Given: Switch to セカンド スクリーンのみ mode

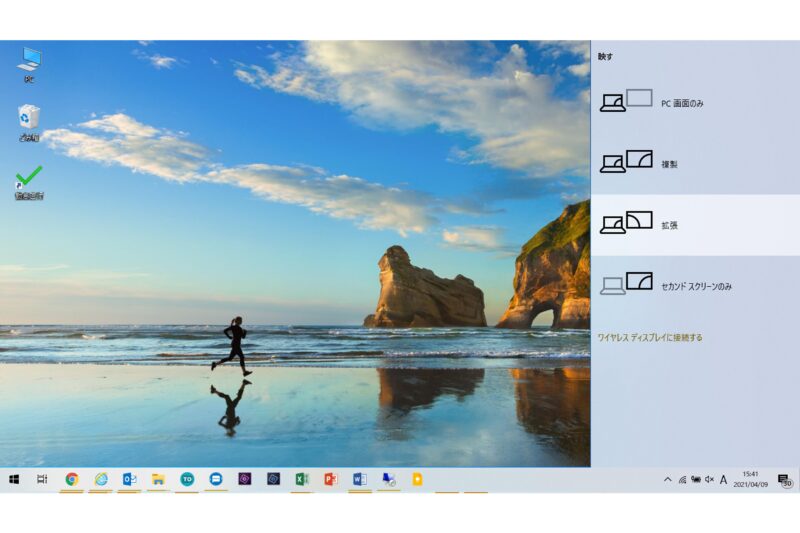Looking at the screenshot, I should point(696,286).
